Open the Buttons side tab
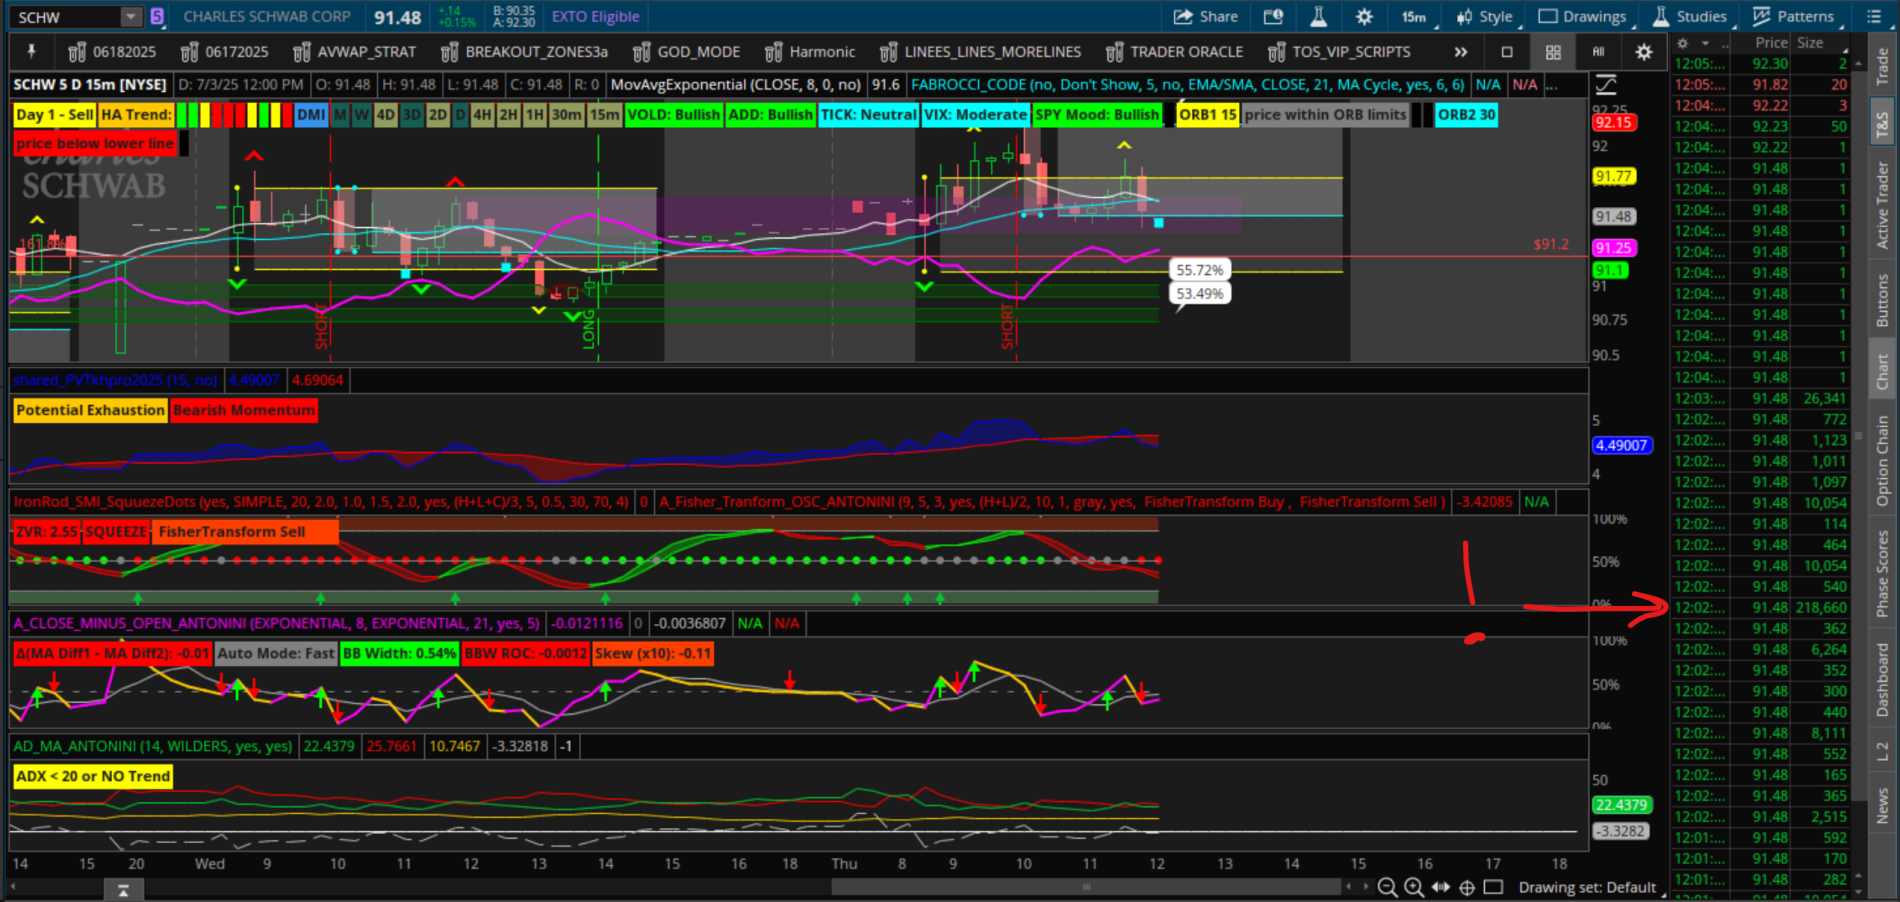Image resolution: width=1900 pixels, height=902 pixels. pos(1883,300)
